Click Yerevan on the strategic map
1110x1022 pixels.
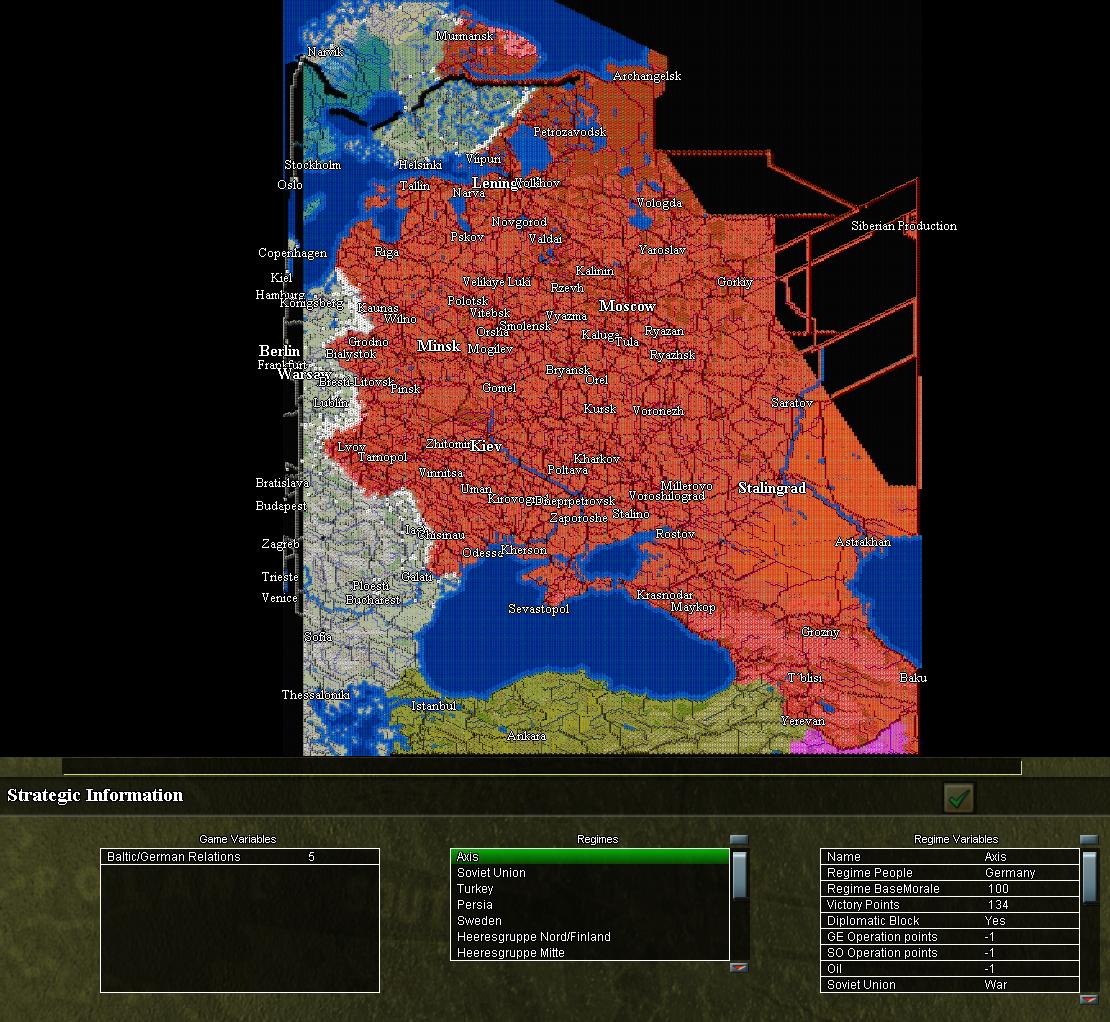(x=803, y=720)
